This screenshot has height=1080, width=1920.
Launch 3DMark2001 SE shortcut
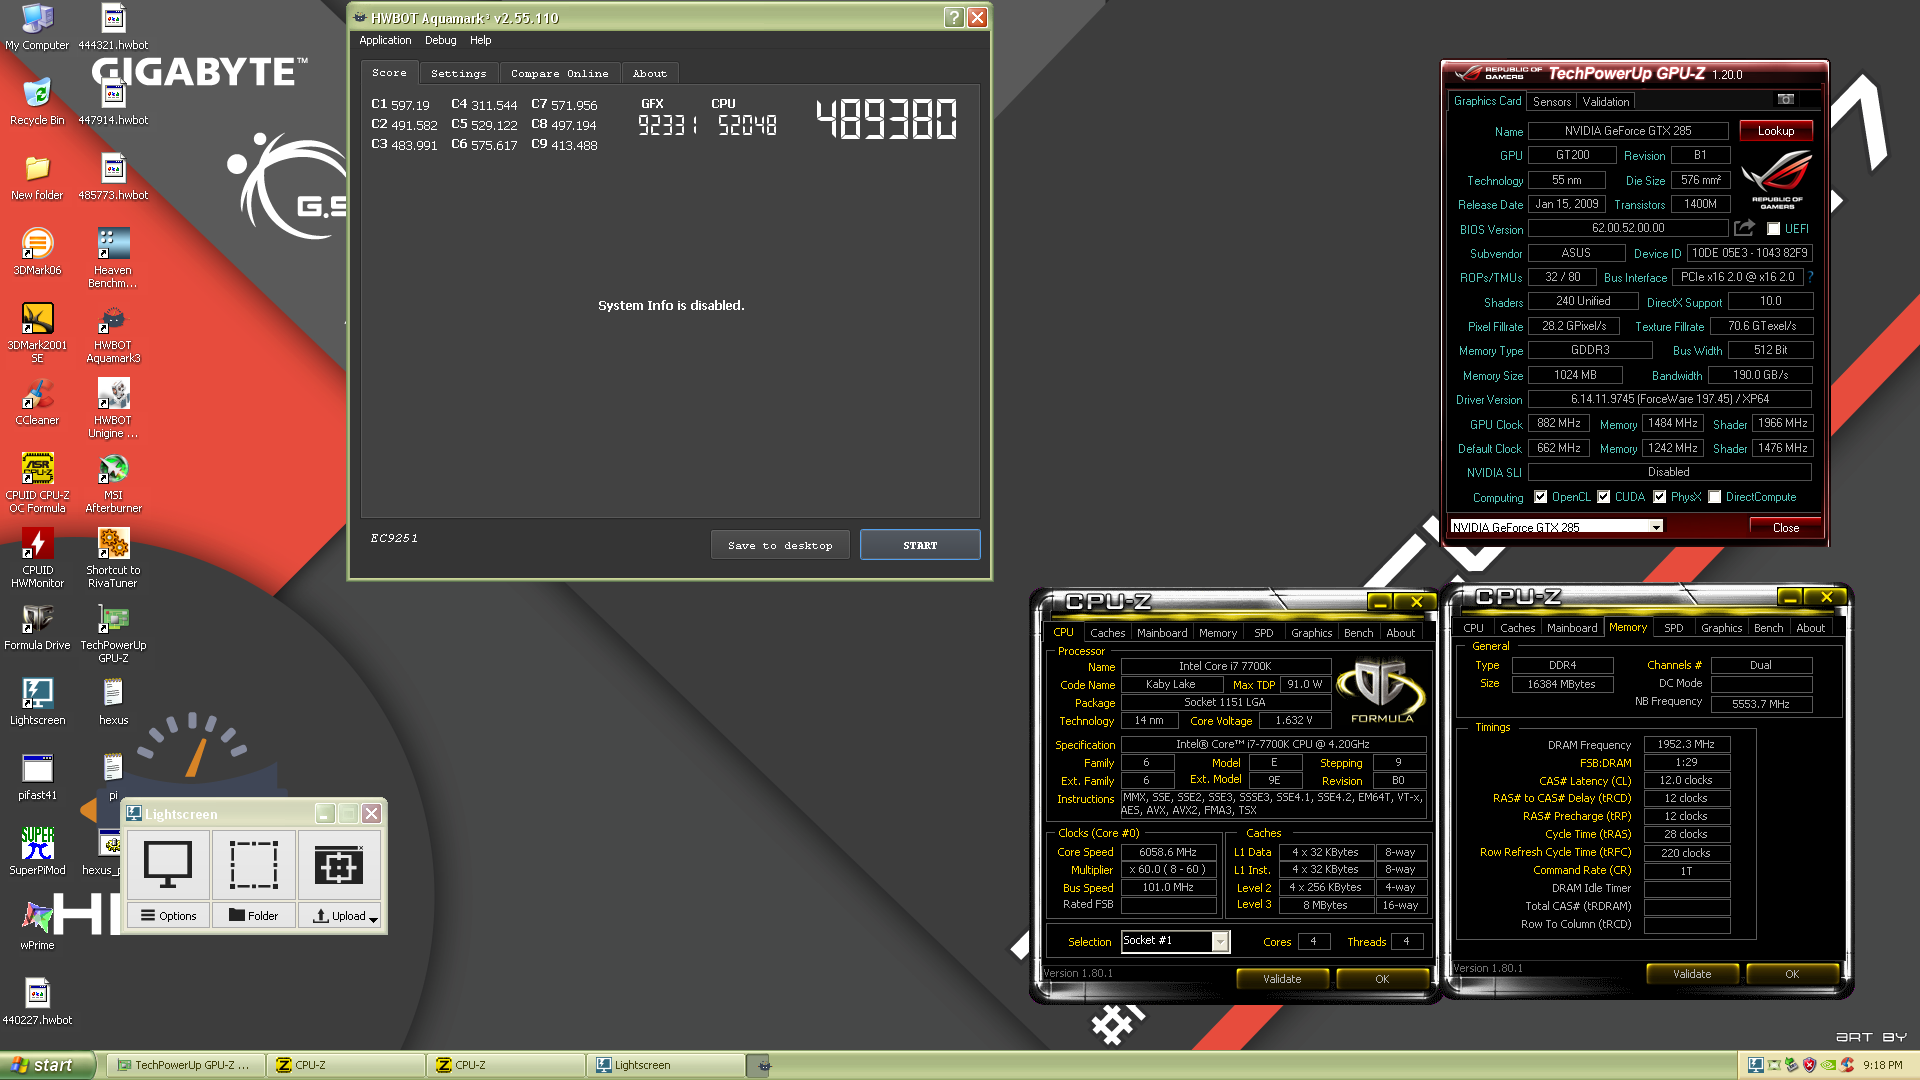point(37,333)
